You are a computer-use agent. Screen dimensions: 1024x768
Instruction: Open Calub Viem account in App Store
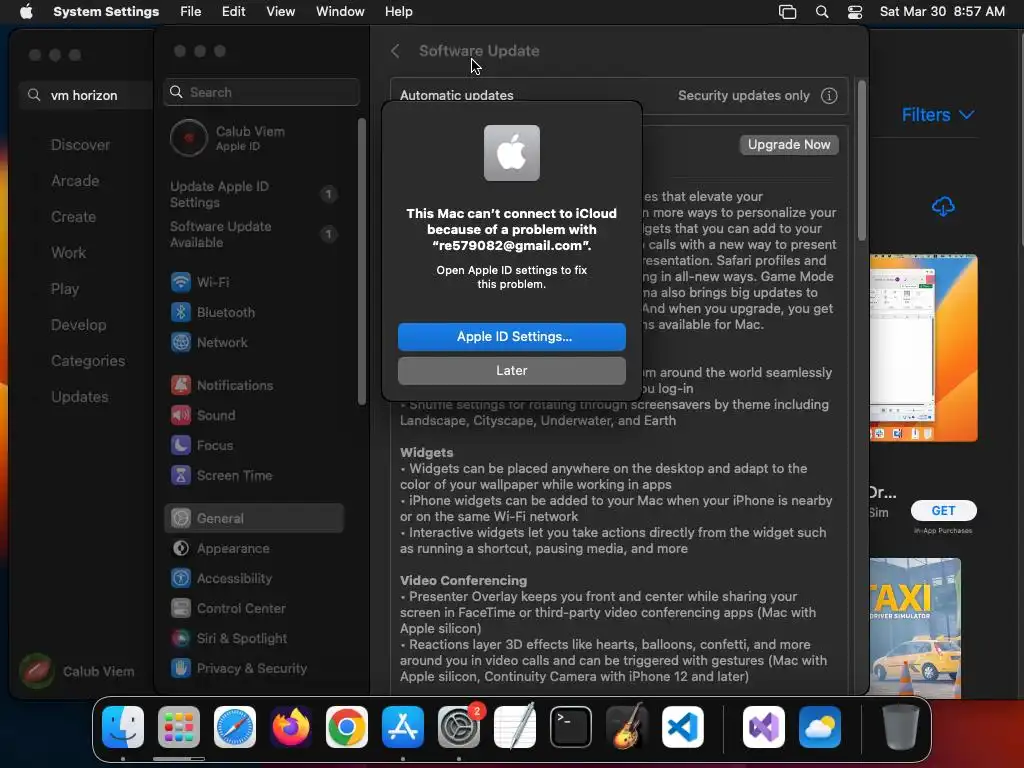pos(77,671)
